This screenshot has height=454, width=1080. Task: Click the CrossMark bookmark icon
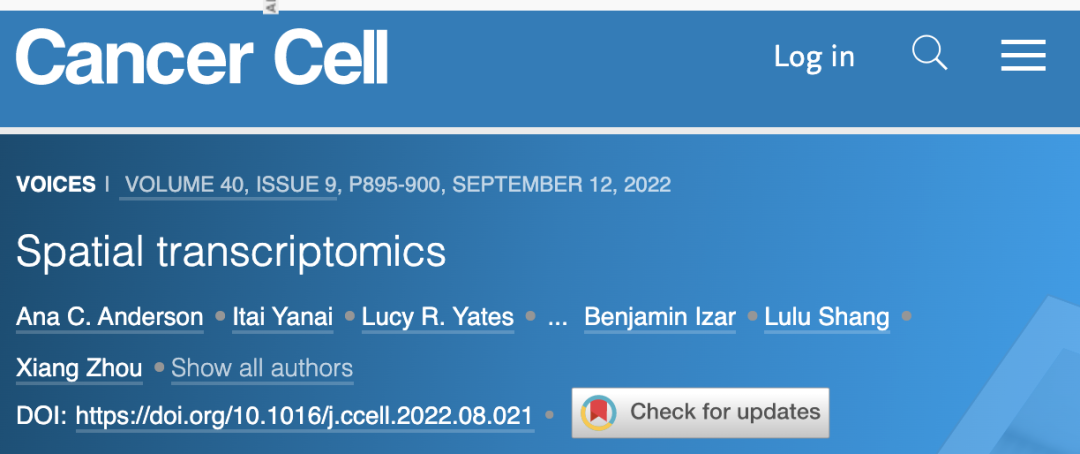point(598,412)
